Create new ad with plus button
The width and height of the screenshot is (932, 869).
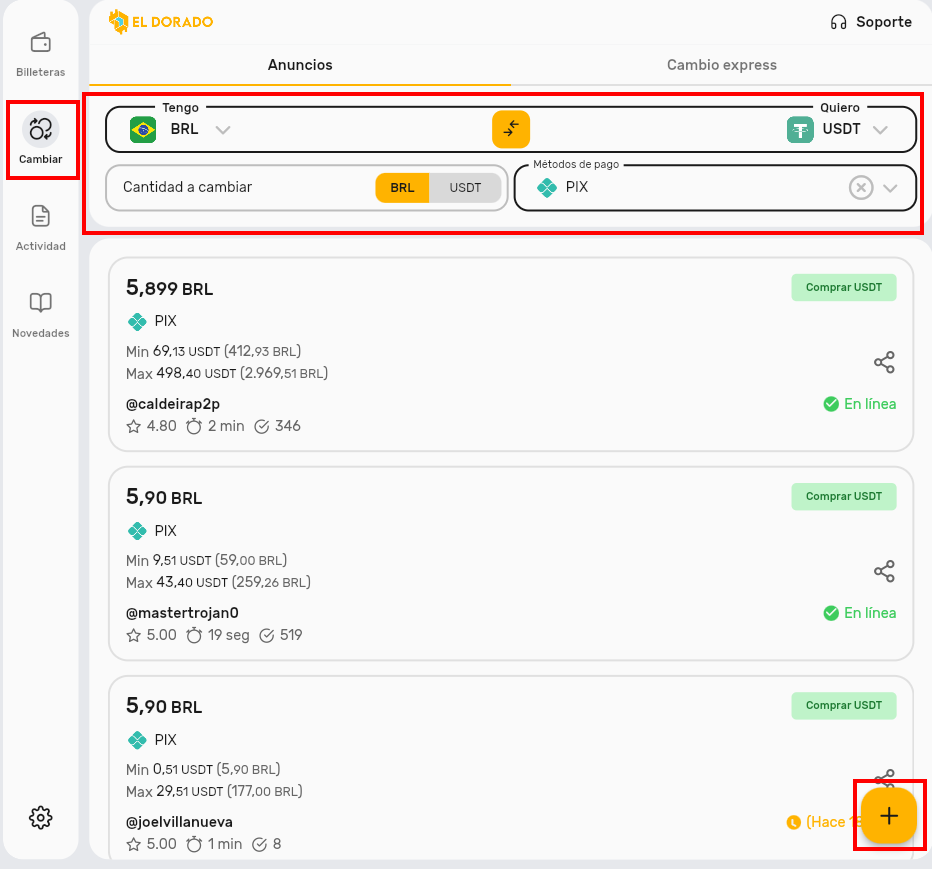coord(889,816)
